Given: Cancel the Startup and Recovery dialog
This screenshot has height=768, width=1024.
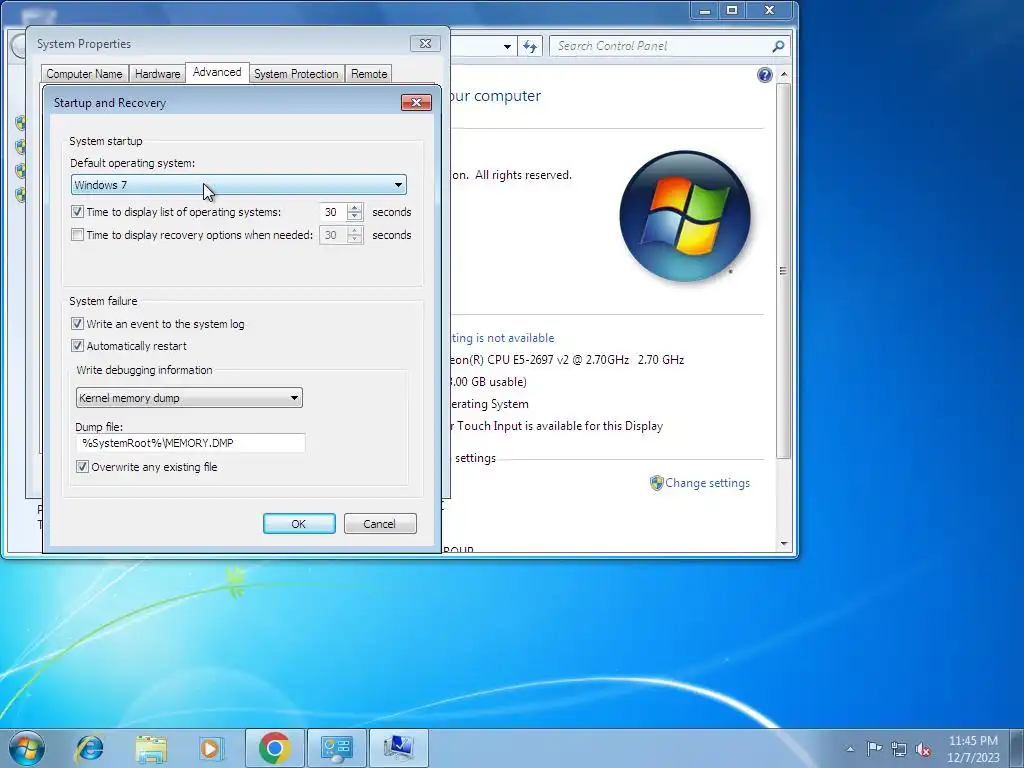Looking at the screenshot, I should 379,524.
